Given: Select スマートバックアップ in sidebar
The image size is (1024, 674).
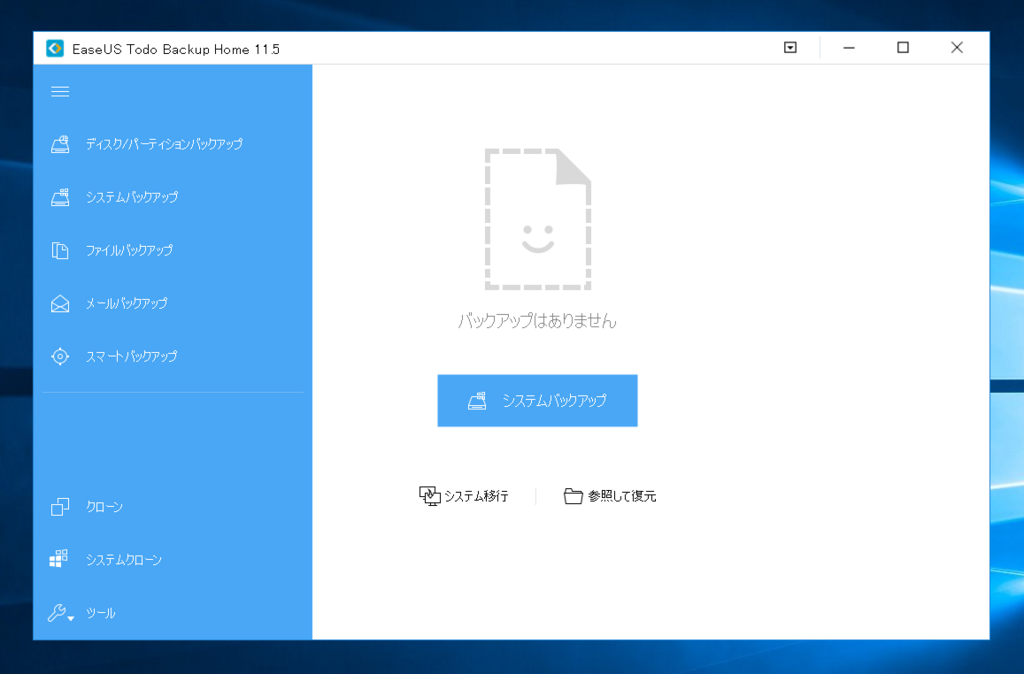Looking at the screenshot, I should click(x=131, y=357).
